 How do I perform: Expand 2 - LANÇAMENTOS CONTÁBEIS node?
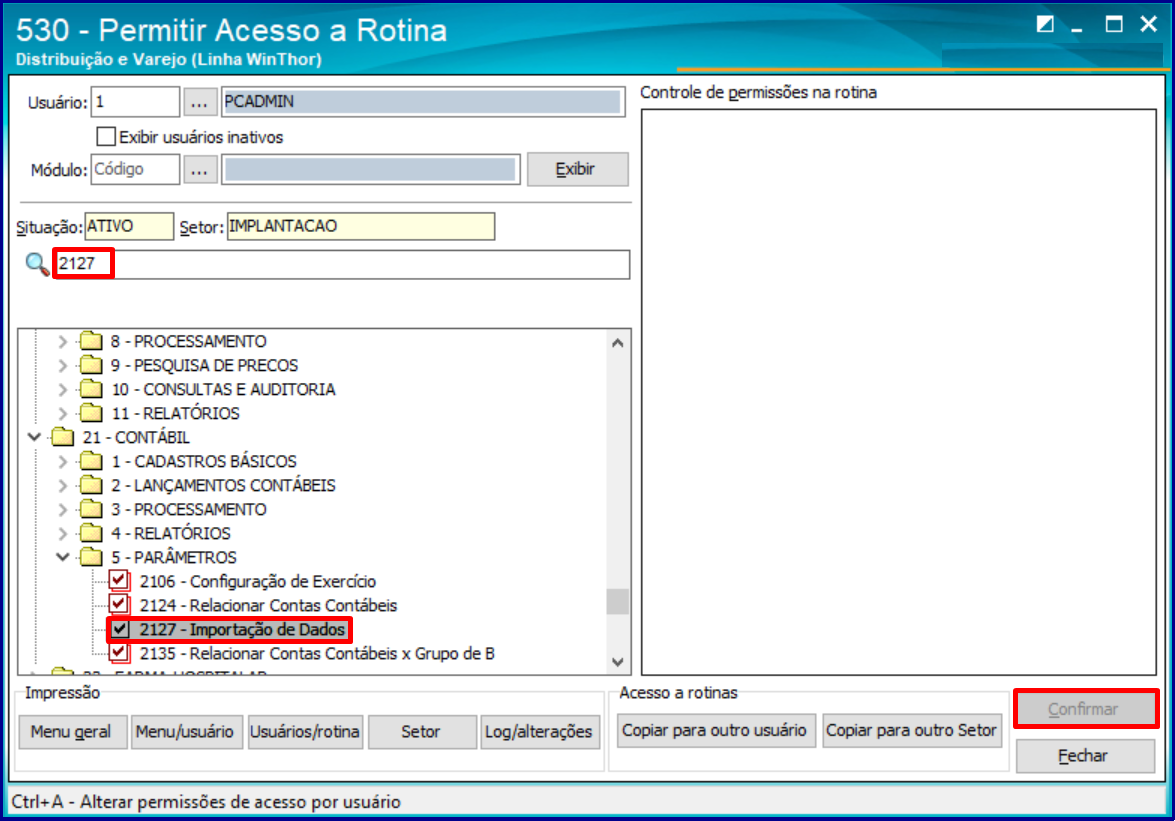click(x=63, y=485)
